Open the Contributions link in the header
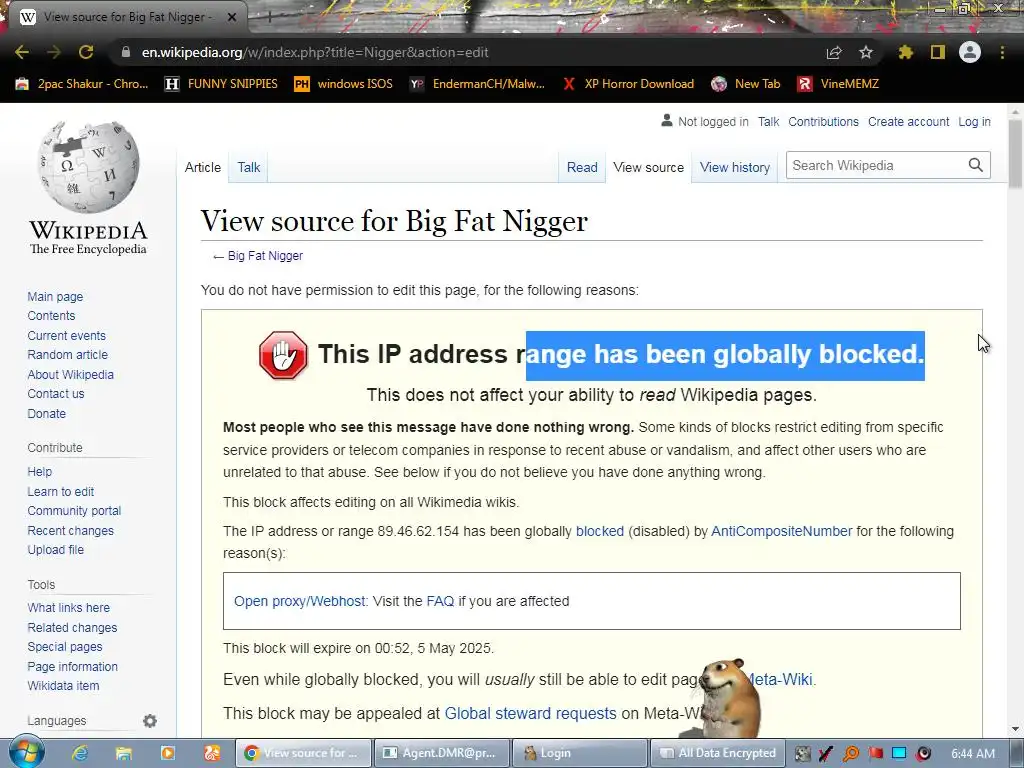Viewport: 1024px width, 768px height. click(824, 121)
